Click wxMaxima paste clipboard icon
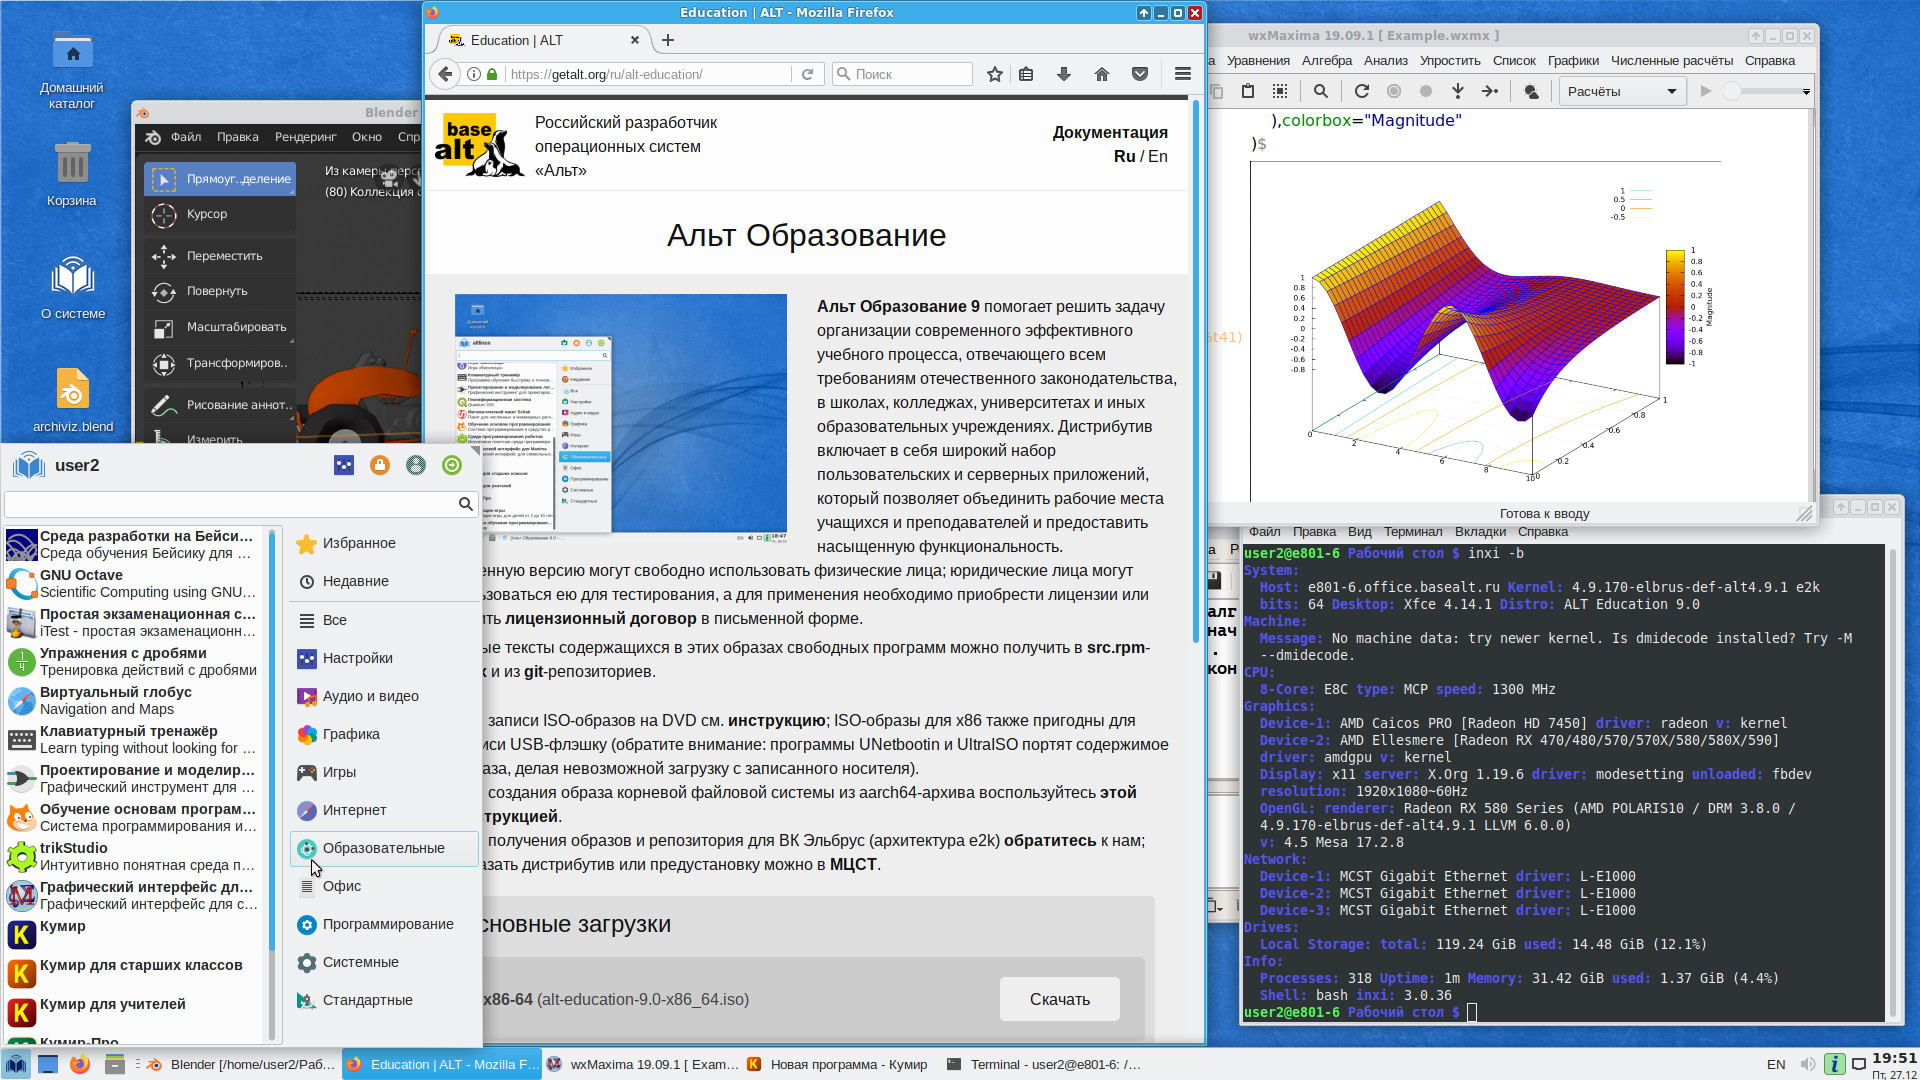The width and height of the screenshot is (1920, 1080). click(x=1248, y=91)
